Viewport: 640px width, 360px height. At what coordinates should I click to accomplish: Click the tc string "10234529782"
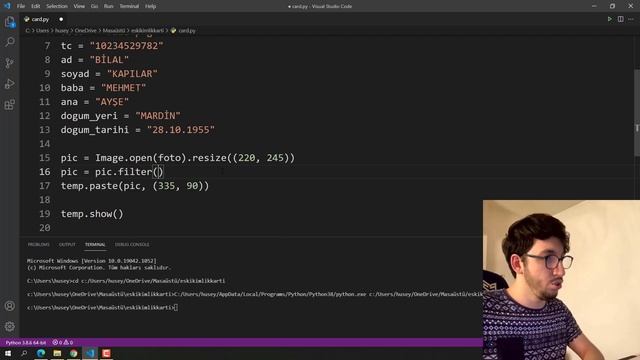pos(127,46)
